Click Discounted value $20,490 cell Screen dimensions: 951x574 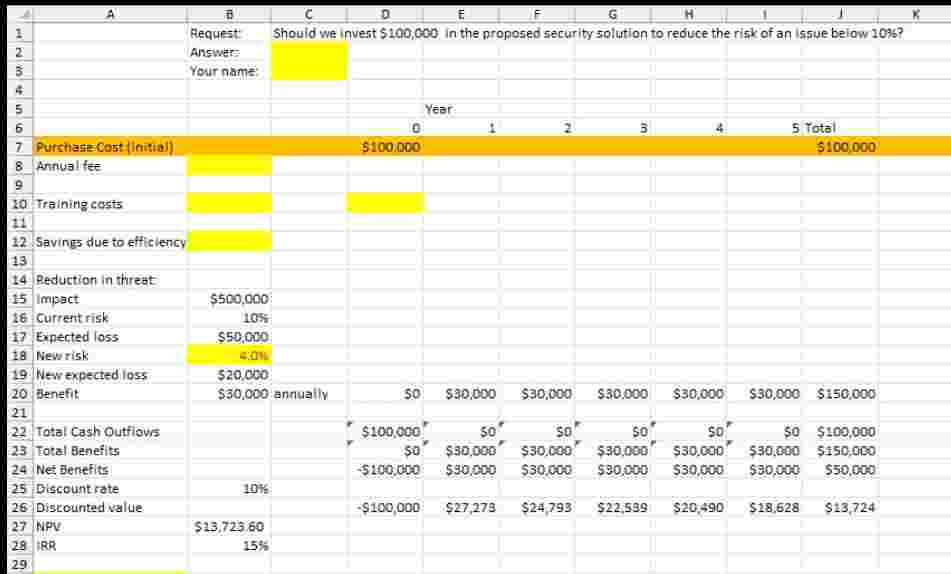pyautogui.click(x=698, y=507)
